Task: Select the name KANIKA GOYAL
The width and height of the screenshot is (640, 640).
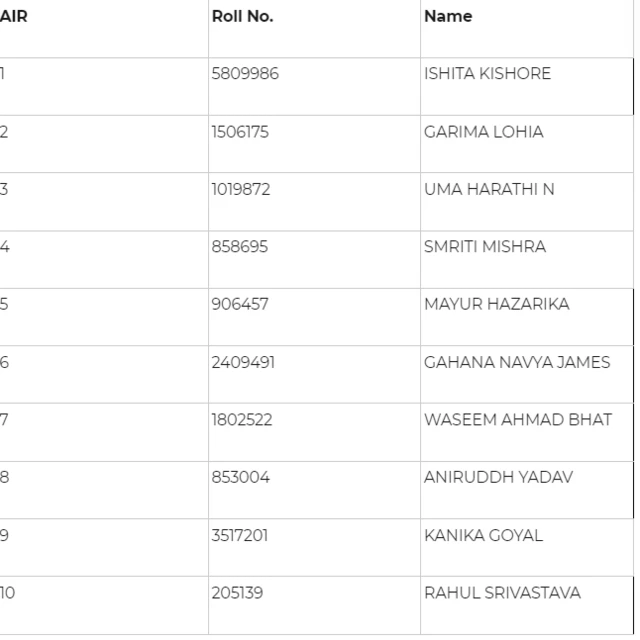Action: pos(484,536)
